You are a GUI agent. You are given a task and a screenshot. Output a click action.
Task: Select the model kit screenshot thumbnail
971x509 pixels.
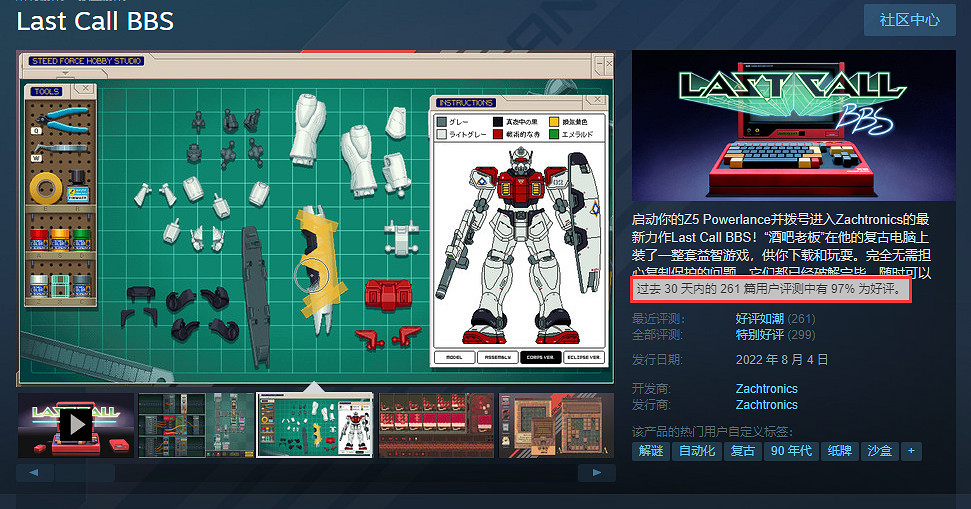point(315,425)
